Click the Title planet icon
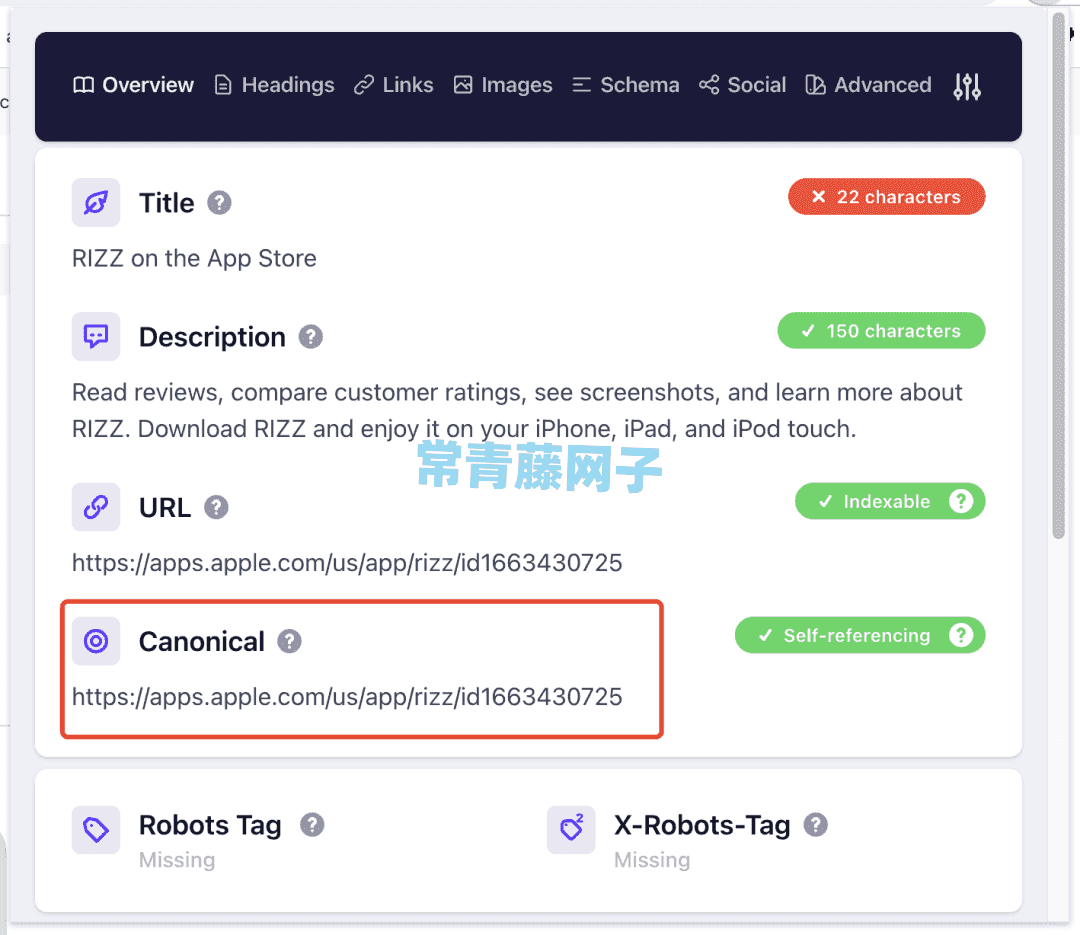This screenshot has width=1080, height=935. [96, 203]
